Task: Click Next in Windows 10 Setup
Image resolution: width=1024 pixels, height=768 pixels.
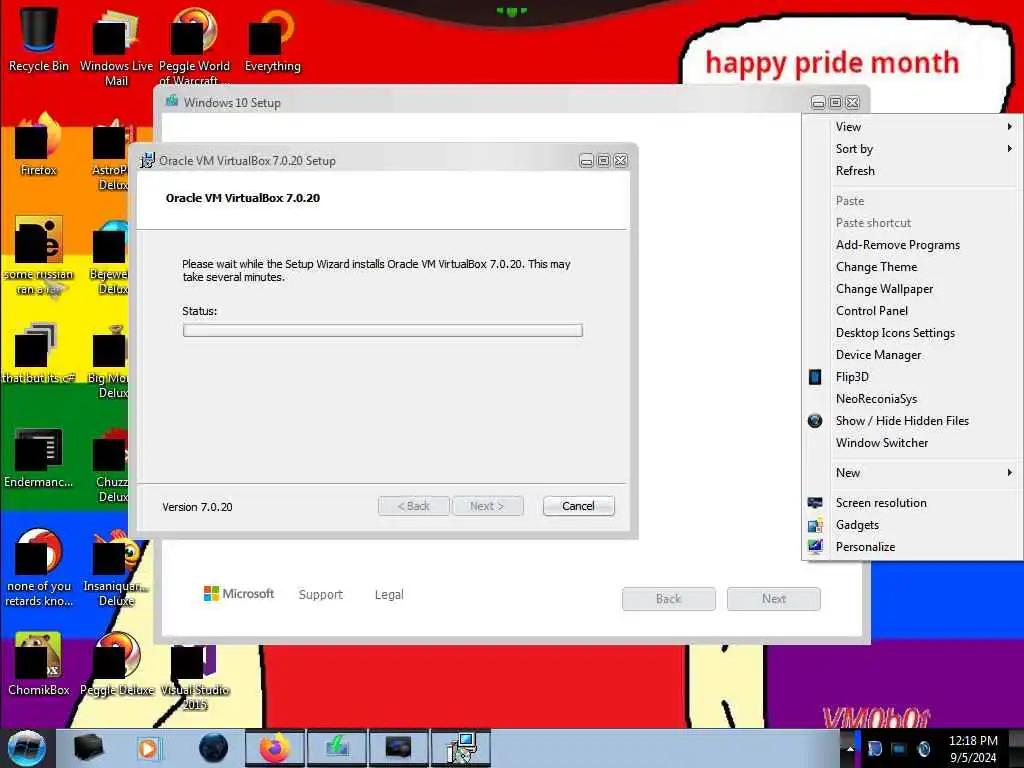Action: [773, 599]
